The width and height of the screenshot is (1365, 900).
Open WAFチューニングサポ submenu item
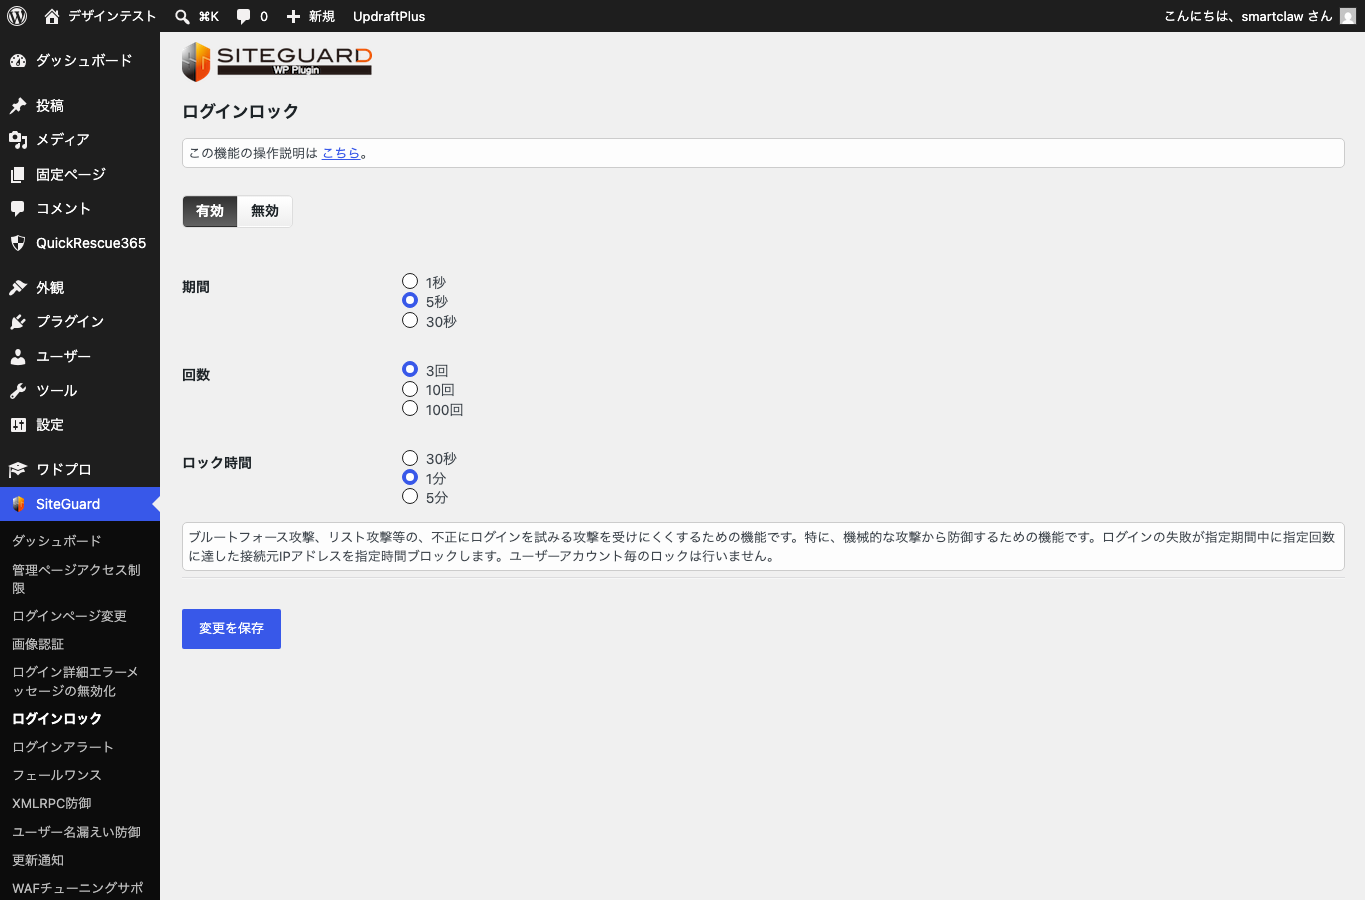tap(78, 888)
